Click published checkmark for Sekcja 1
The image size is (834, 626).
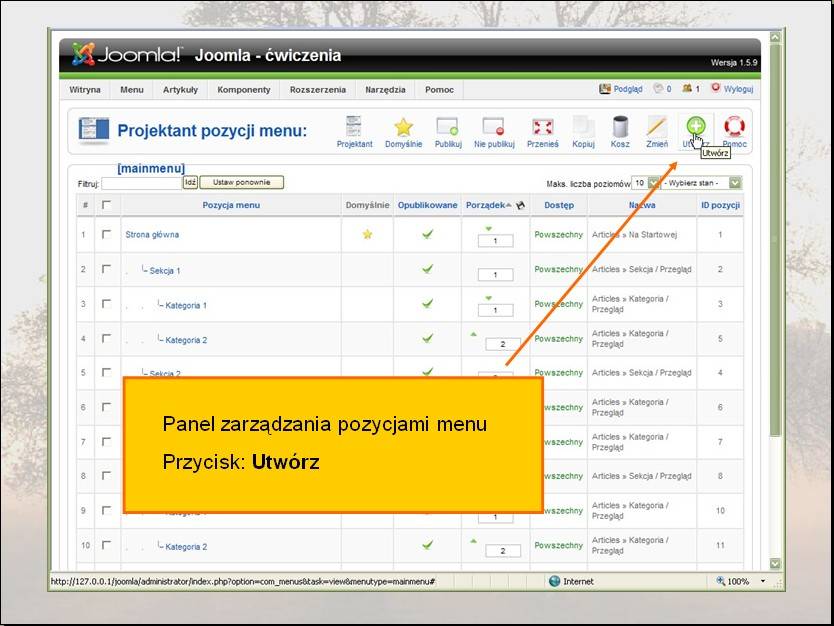coord(427,269)
